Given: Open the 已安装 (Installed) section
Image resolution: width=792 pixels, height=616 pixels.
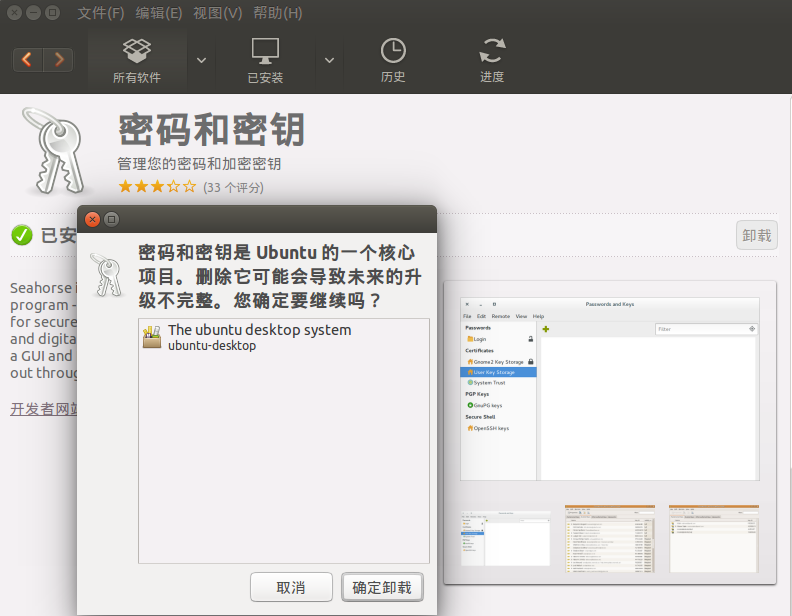Looking at the screenshot, I should 265,61.
